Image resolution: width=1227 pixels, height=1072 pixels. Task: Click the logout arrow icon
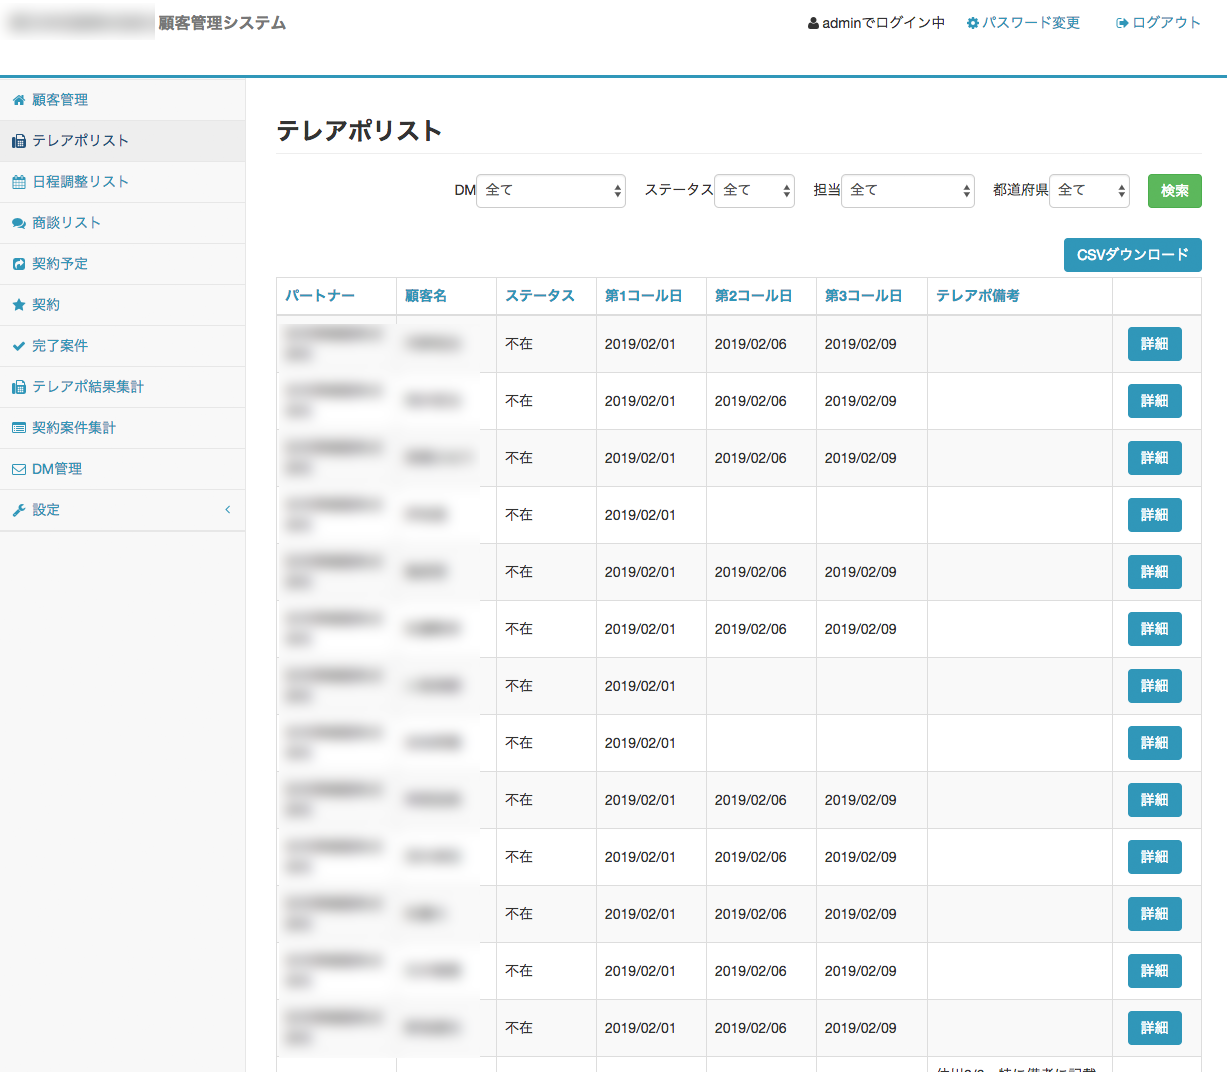point(1122,23)
